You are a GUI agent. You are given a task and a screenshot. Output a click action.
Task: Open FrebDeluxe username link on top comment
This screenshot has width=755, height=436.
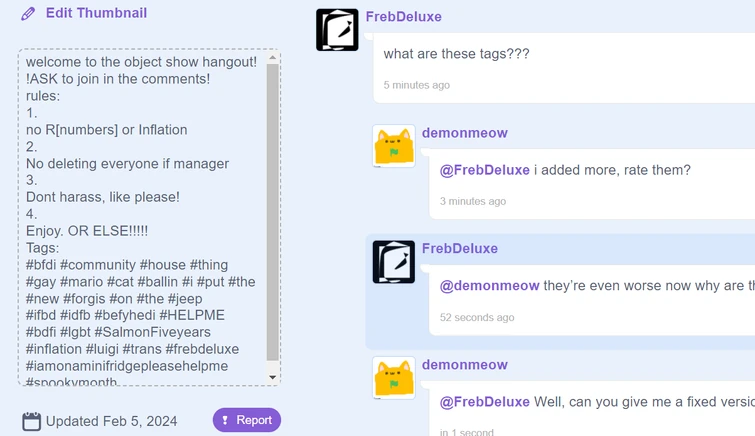pyautogui.click(x=403, y=17)
